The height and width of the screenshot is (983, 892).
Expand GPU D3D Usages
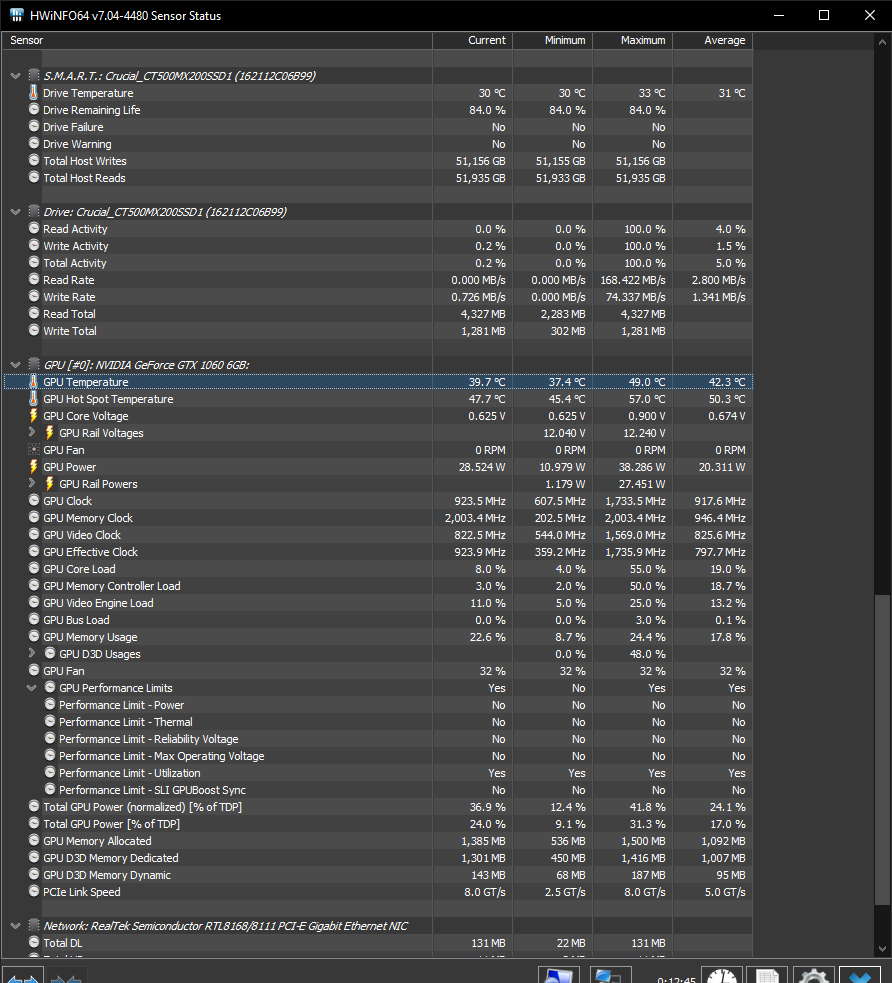point(32,653)
